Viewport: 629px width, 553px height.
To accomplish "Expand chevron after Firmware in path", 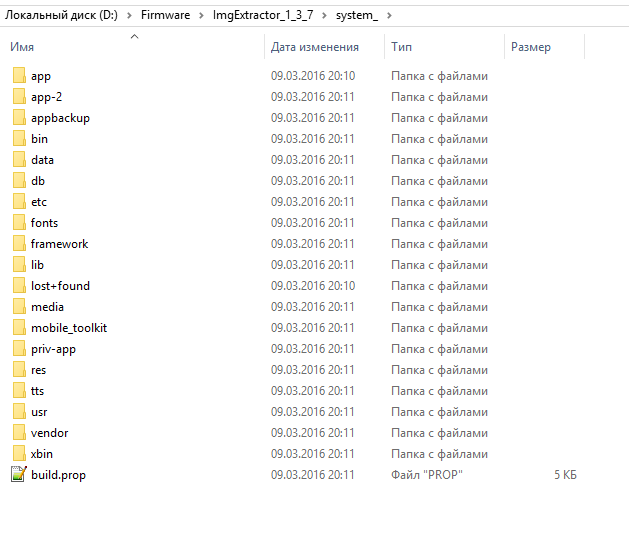I will [201, 15].
